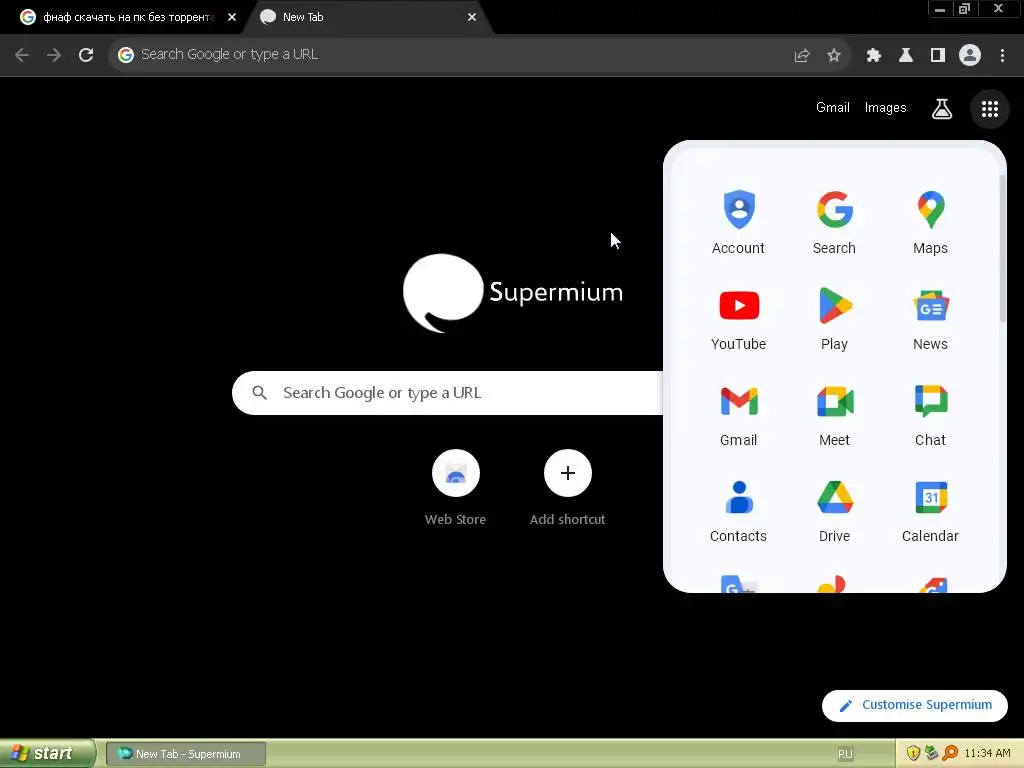
Task: Open Google Drive app
Action: click(x=835, y=510)
